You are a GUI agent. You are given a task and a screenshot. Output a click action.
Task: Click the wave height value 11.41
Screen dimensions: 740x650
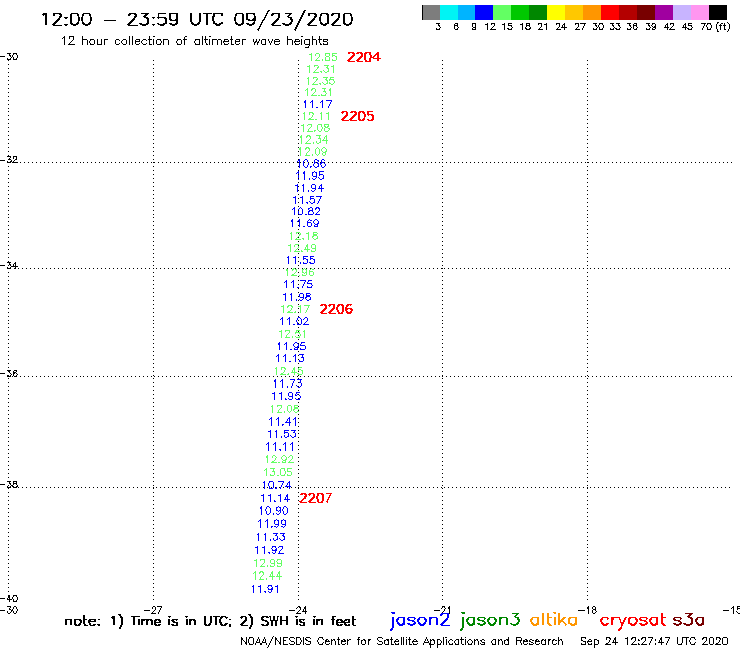283,422
